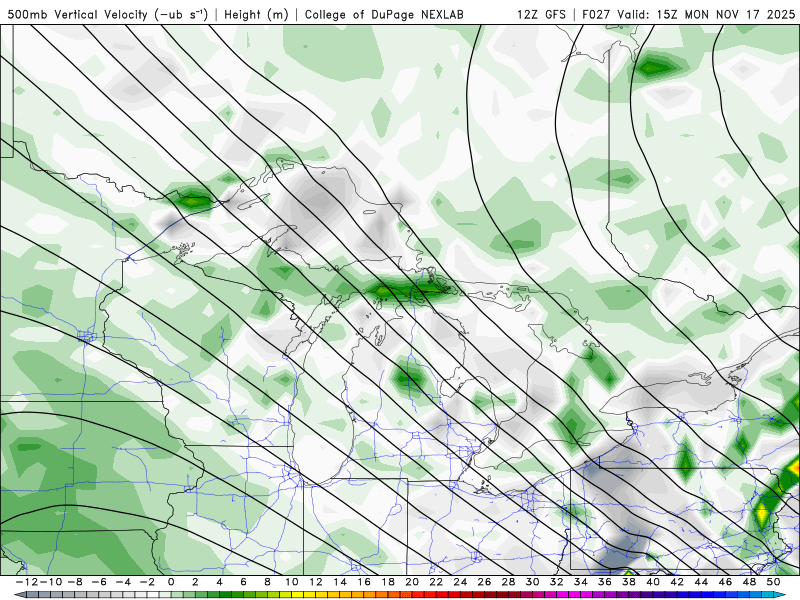Click the '-4' color scale label
This screenshot has height=600, width=800.
[x=123, y=582]
